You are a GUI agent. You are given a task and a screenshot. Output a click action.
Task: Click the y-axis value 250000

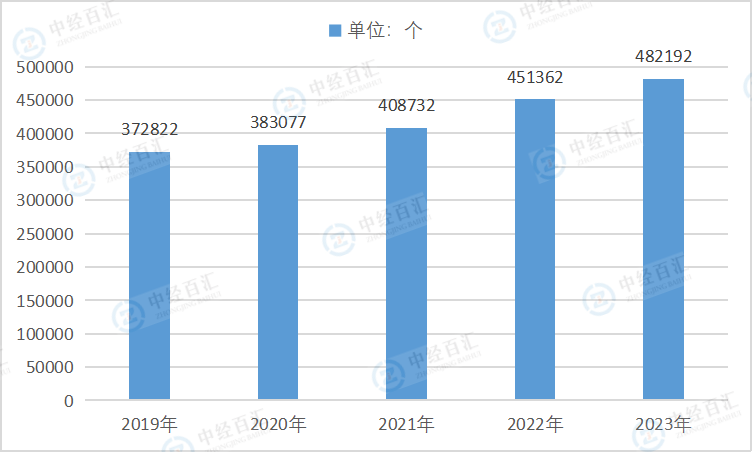pos(45,234)
